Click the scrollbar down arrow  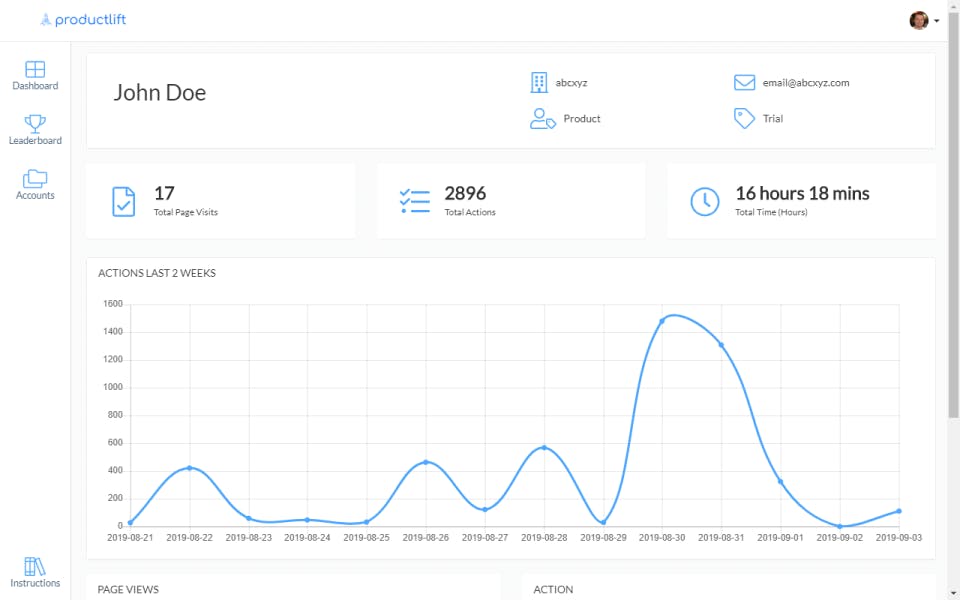[x=954, y=594]
